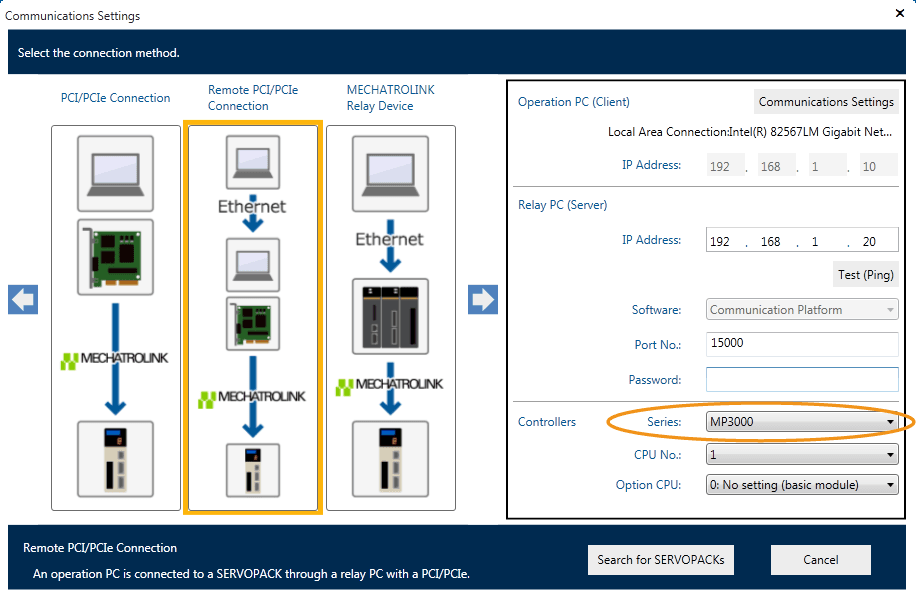Image resolution: width=917 pixels, height=597 pixels.
Task: Choose MECHATROLINK Relay Device connection method
Action: click(x=390, y=98)
